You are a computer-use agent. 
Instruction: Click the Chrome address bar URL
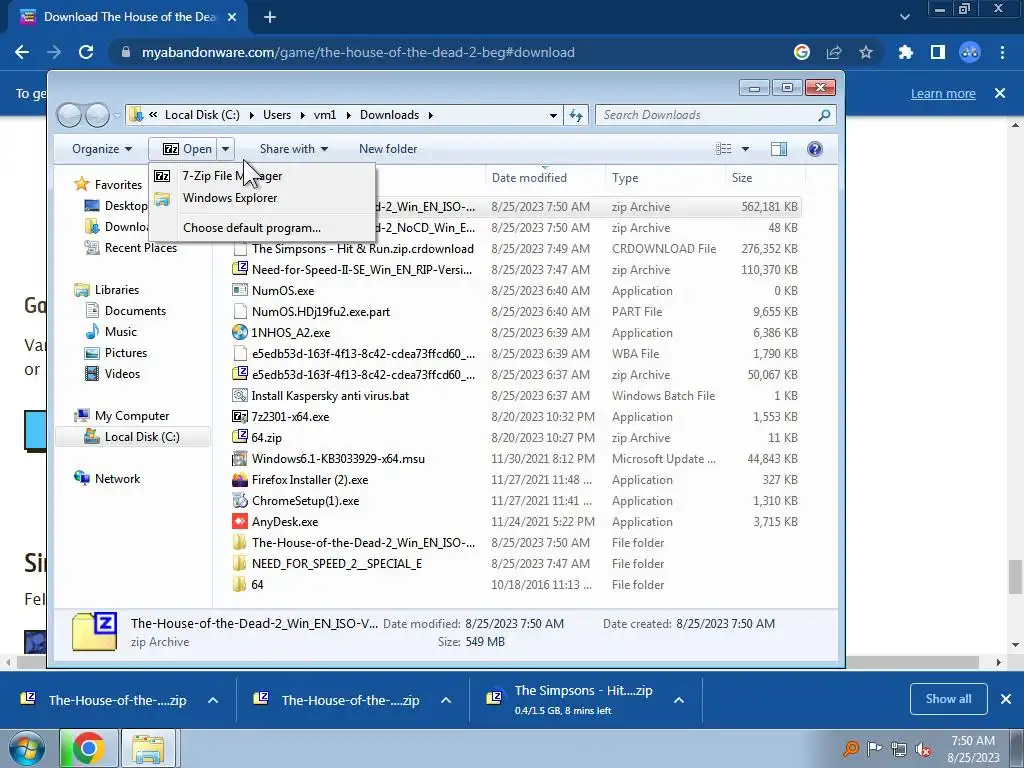pos(358,52)
